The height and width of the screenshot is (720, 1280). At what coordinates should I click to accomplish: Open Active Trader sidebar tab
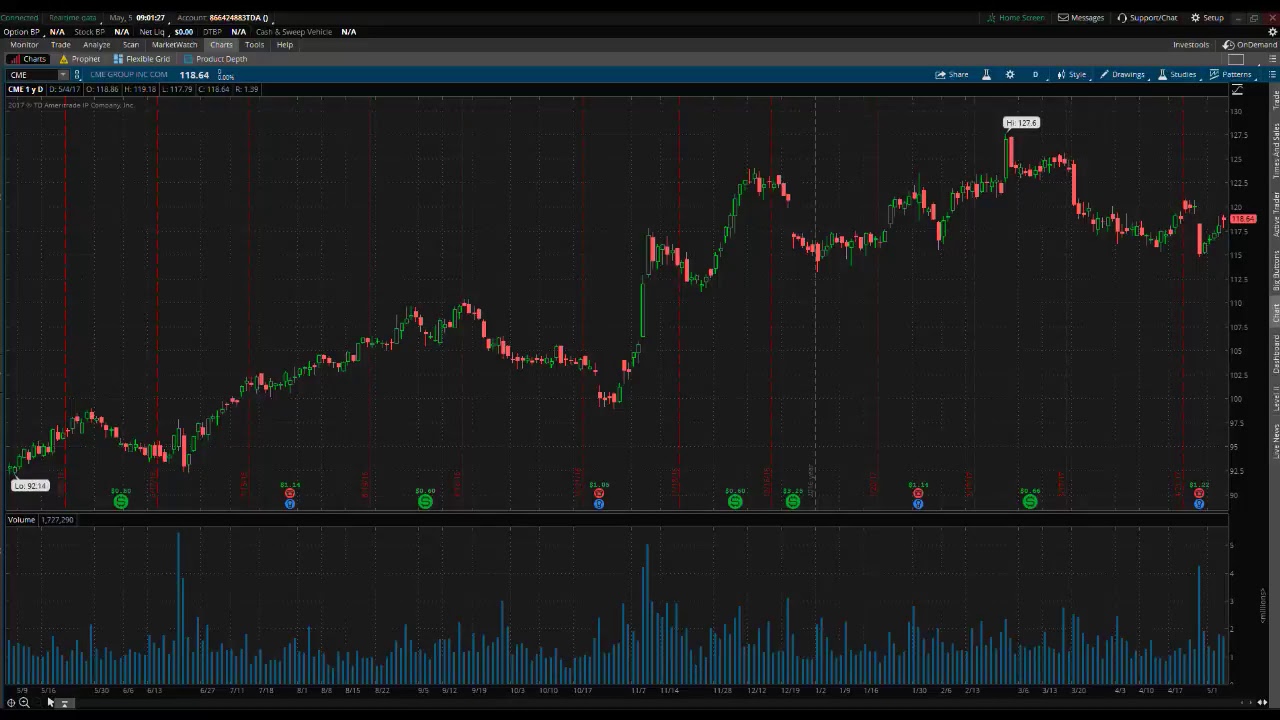click(x=1275, y=214)
